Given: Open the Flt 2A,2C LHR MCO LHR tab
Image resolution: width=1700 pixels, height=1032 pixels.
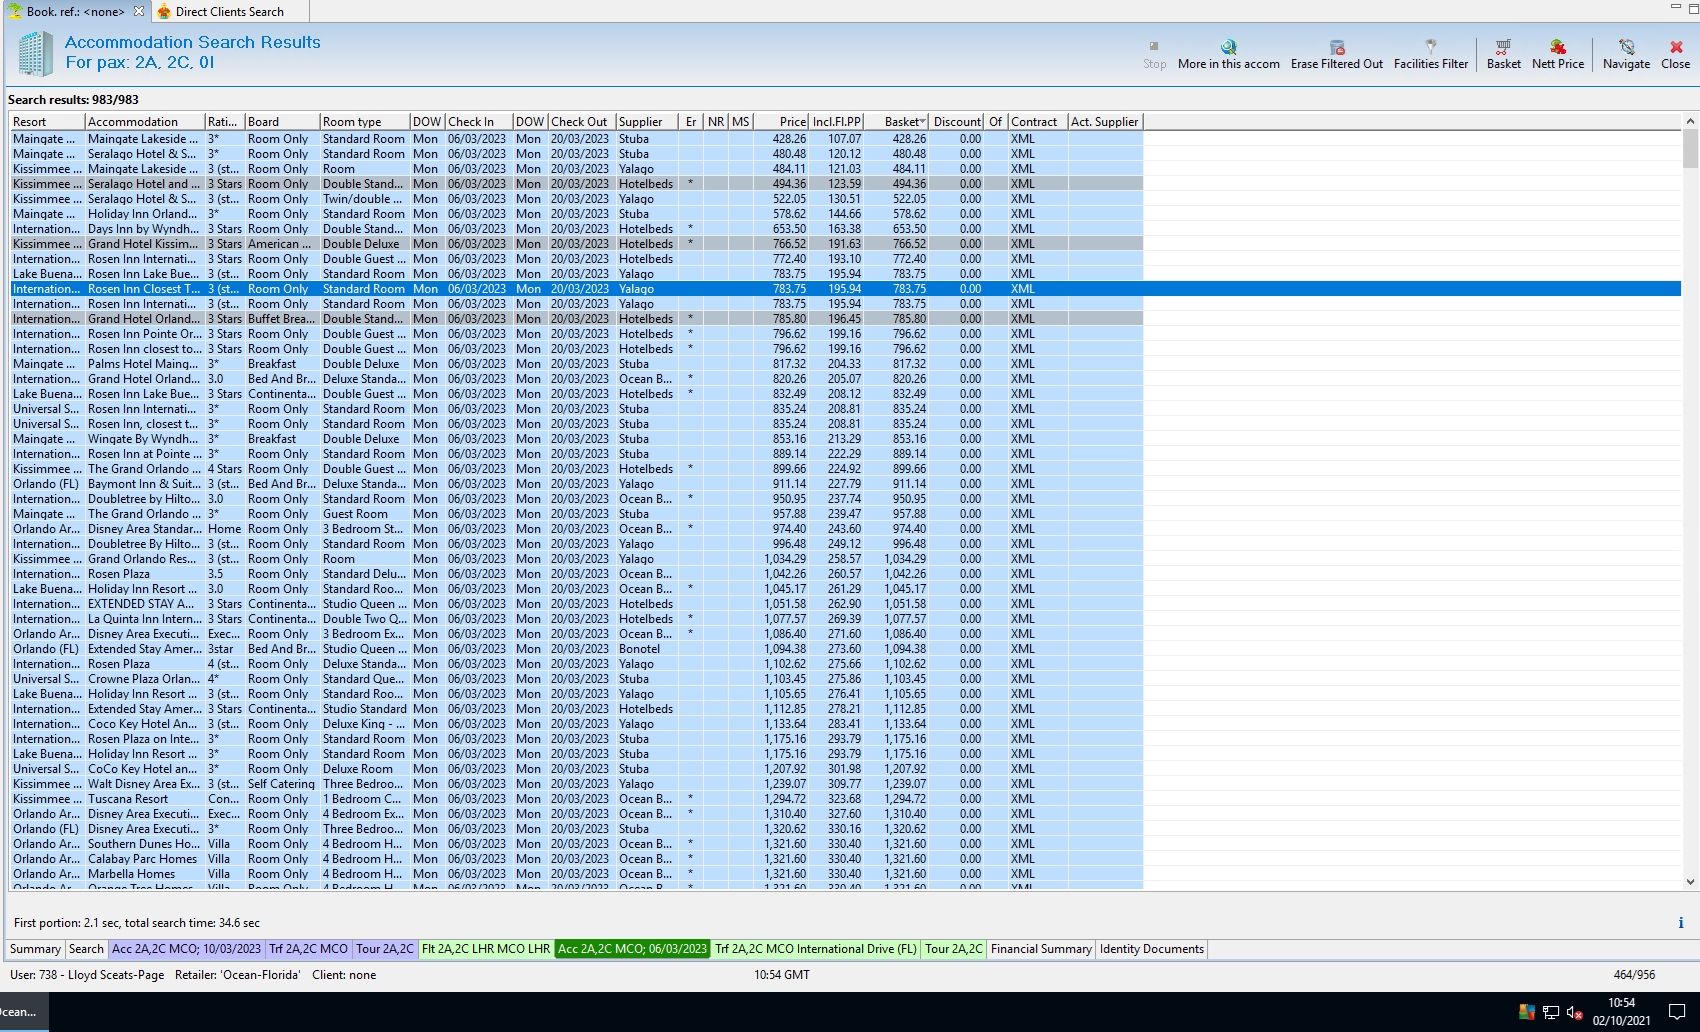Looking at the screenshot, I should point(486,949).
